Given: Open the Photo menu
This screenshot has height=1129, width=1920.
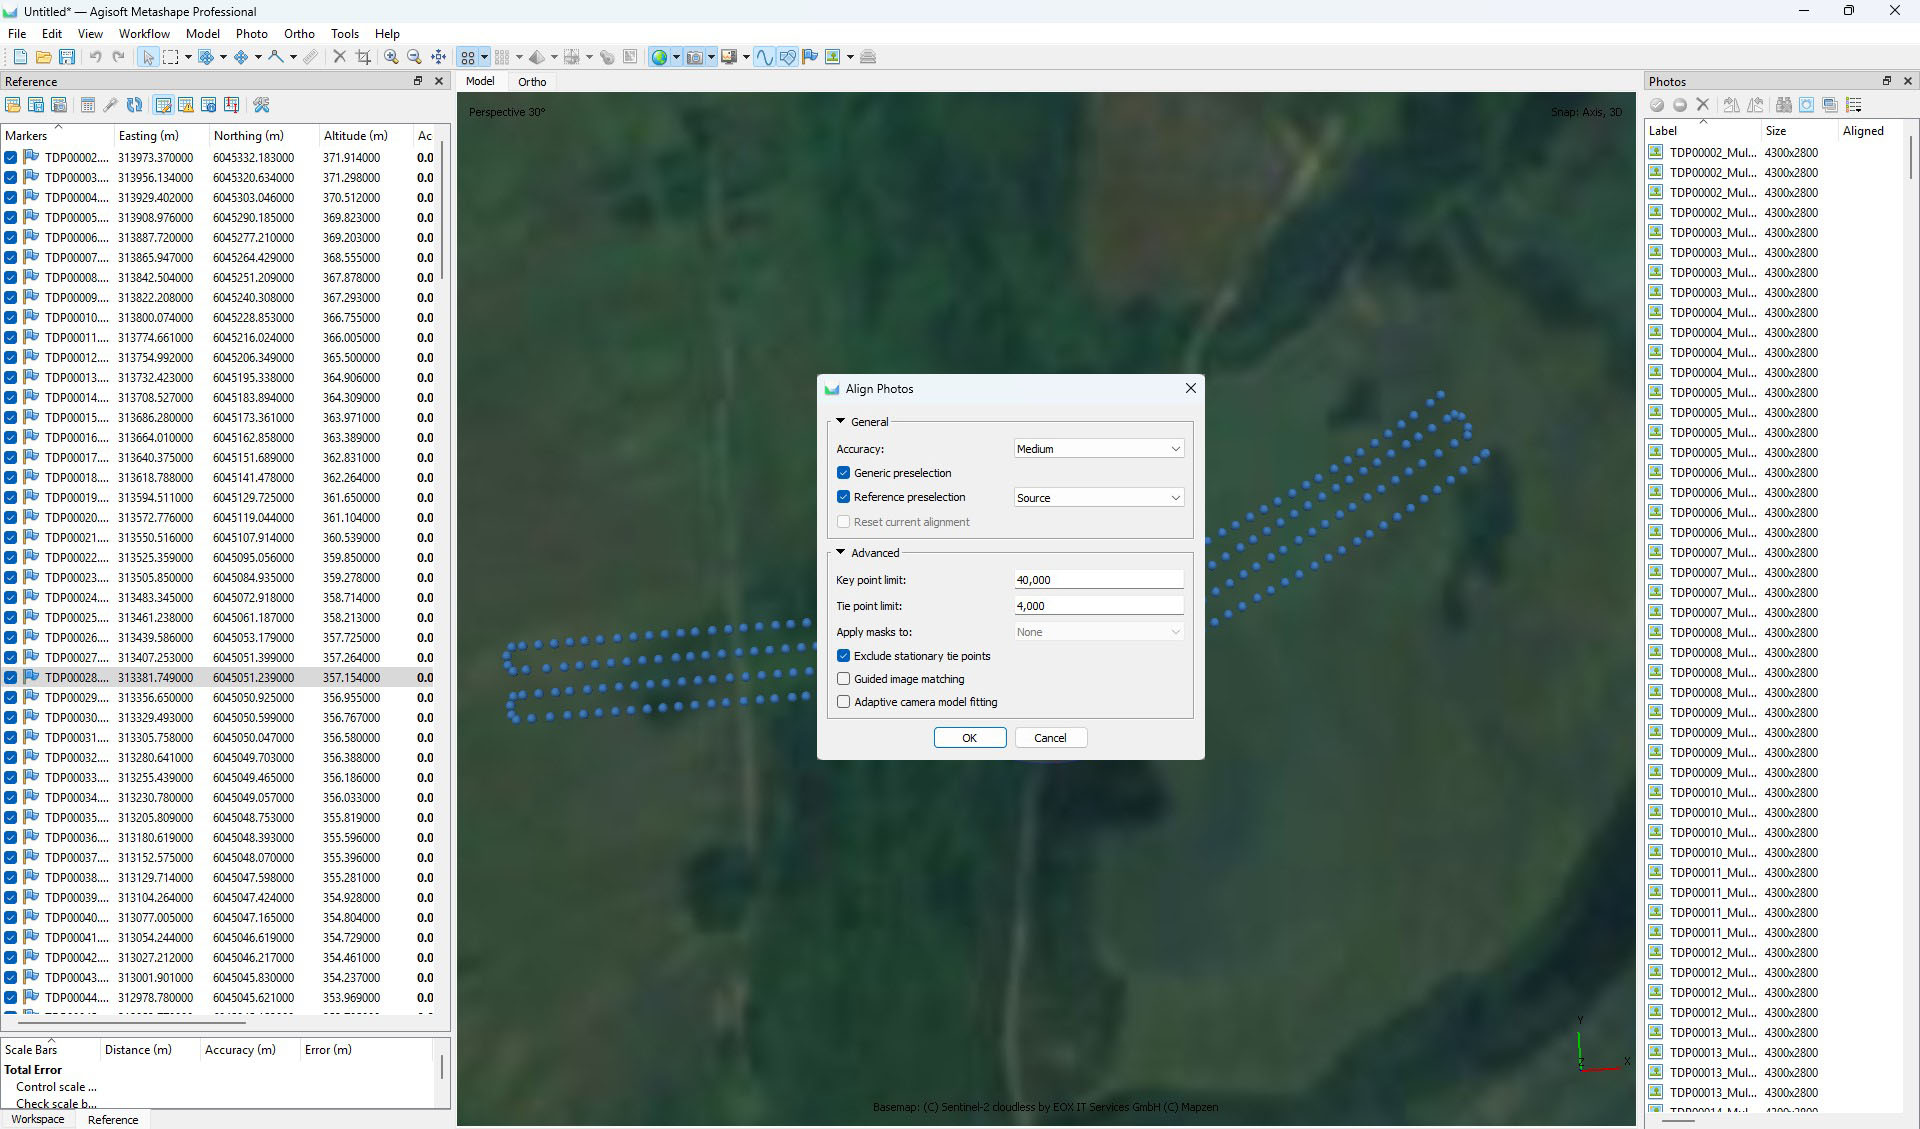Looking at the screenshot, I should (x=252, y=33).
